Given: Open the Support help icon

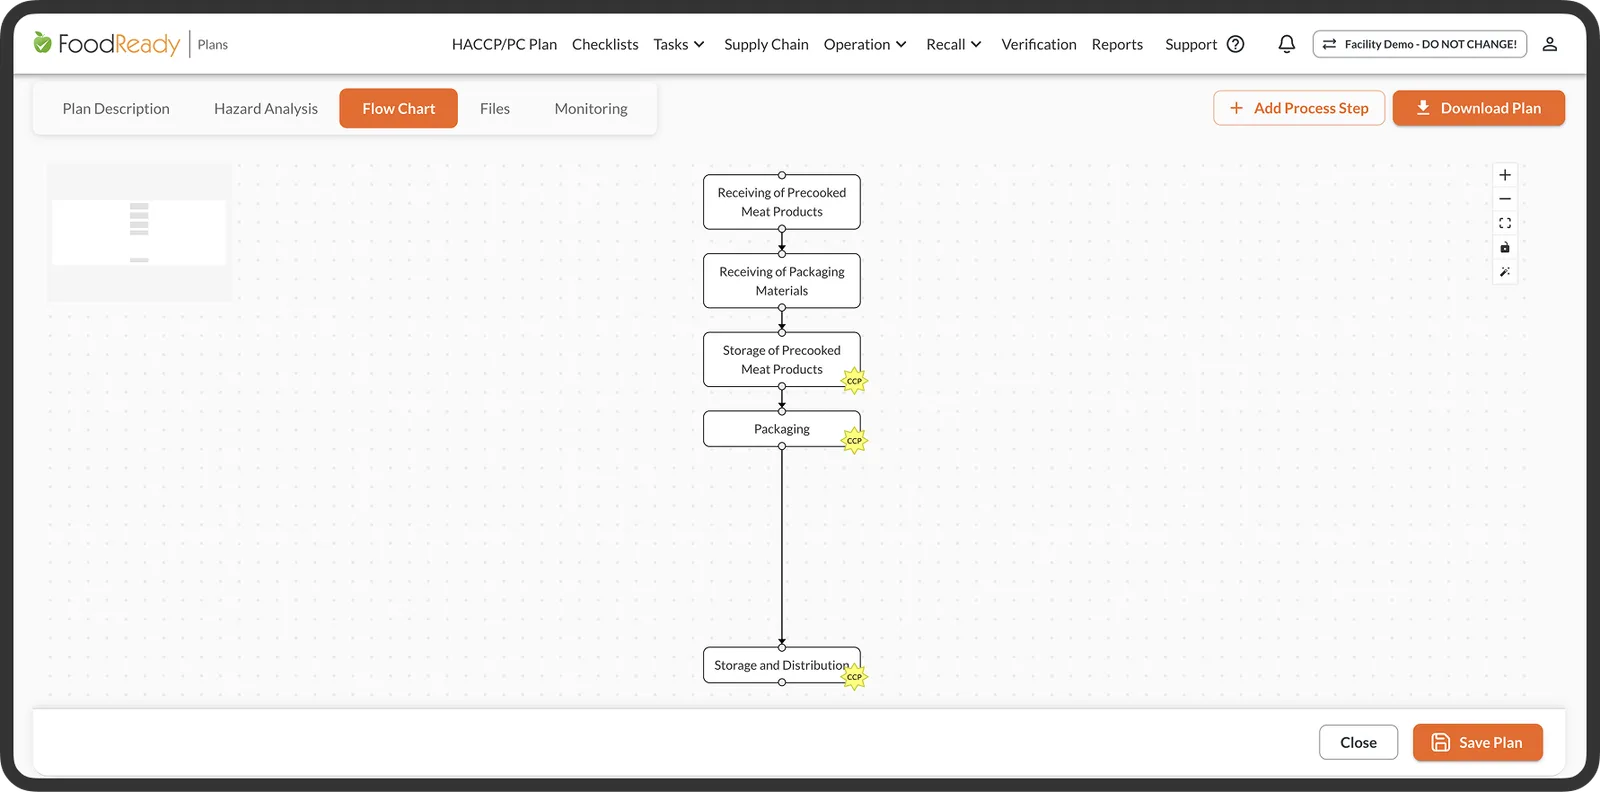Looking at the screenshot, I should (1236, 44).
